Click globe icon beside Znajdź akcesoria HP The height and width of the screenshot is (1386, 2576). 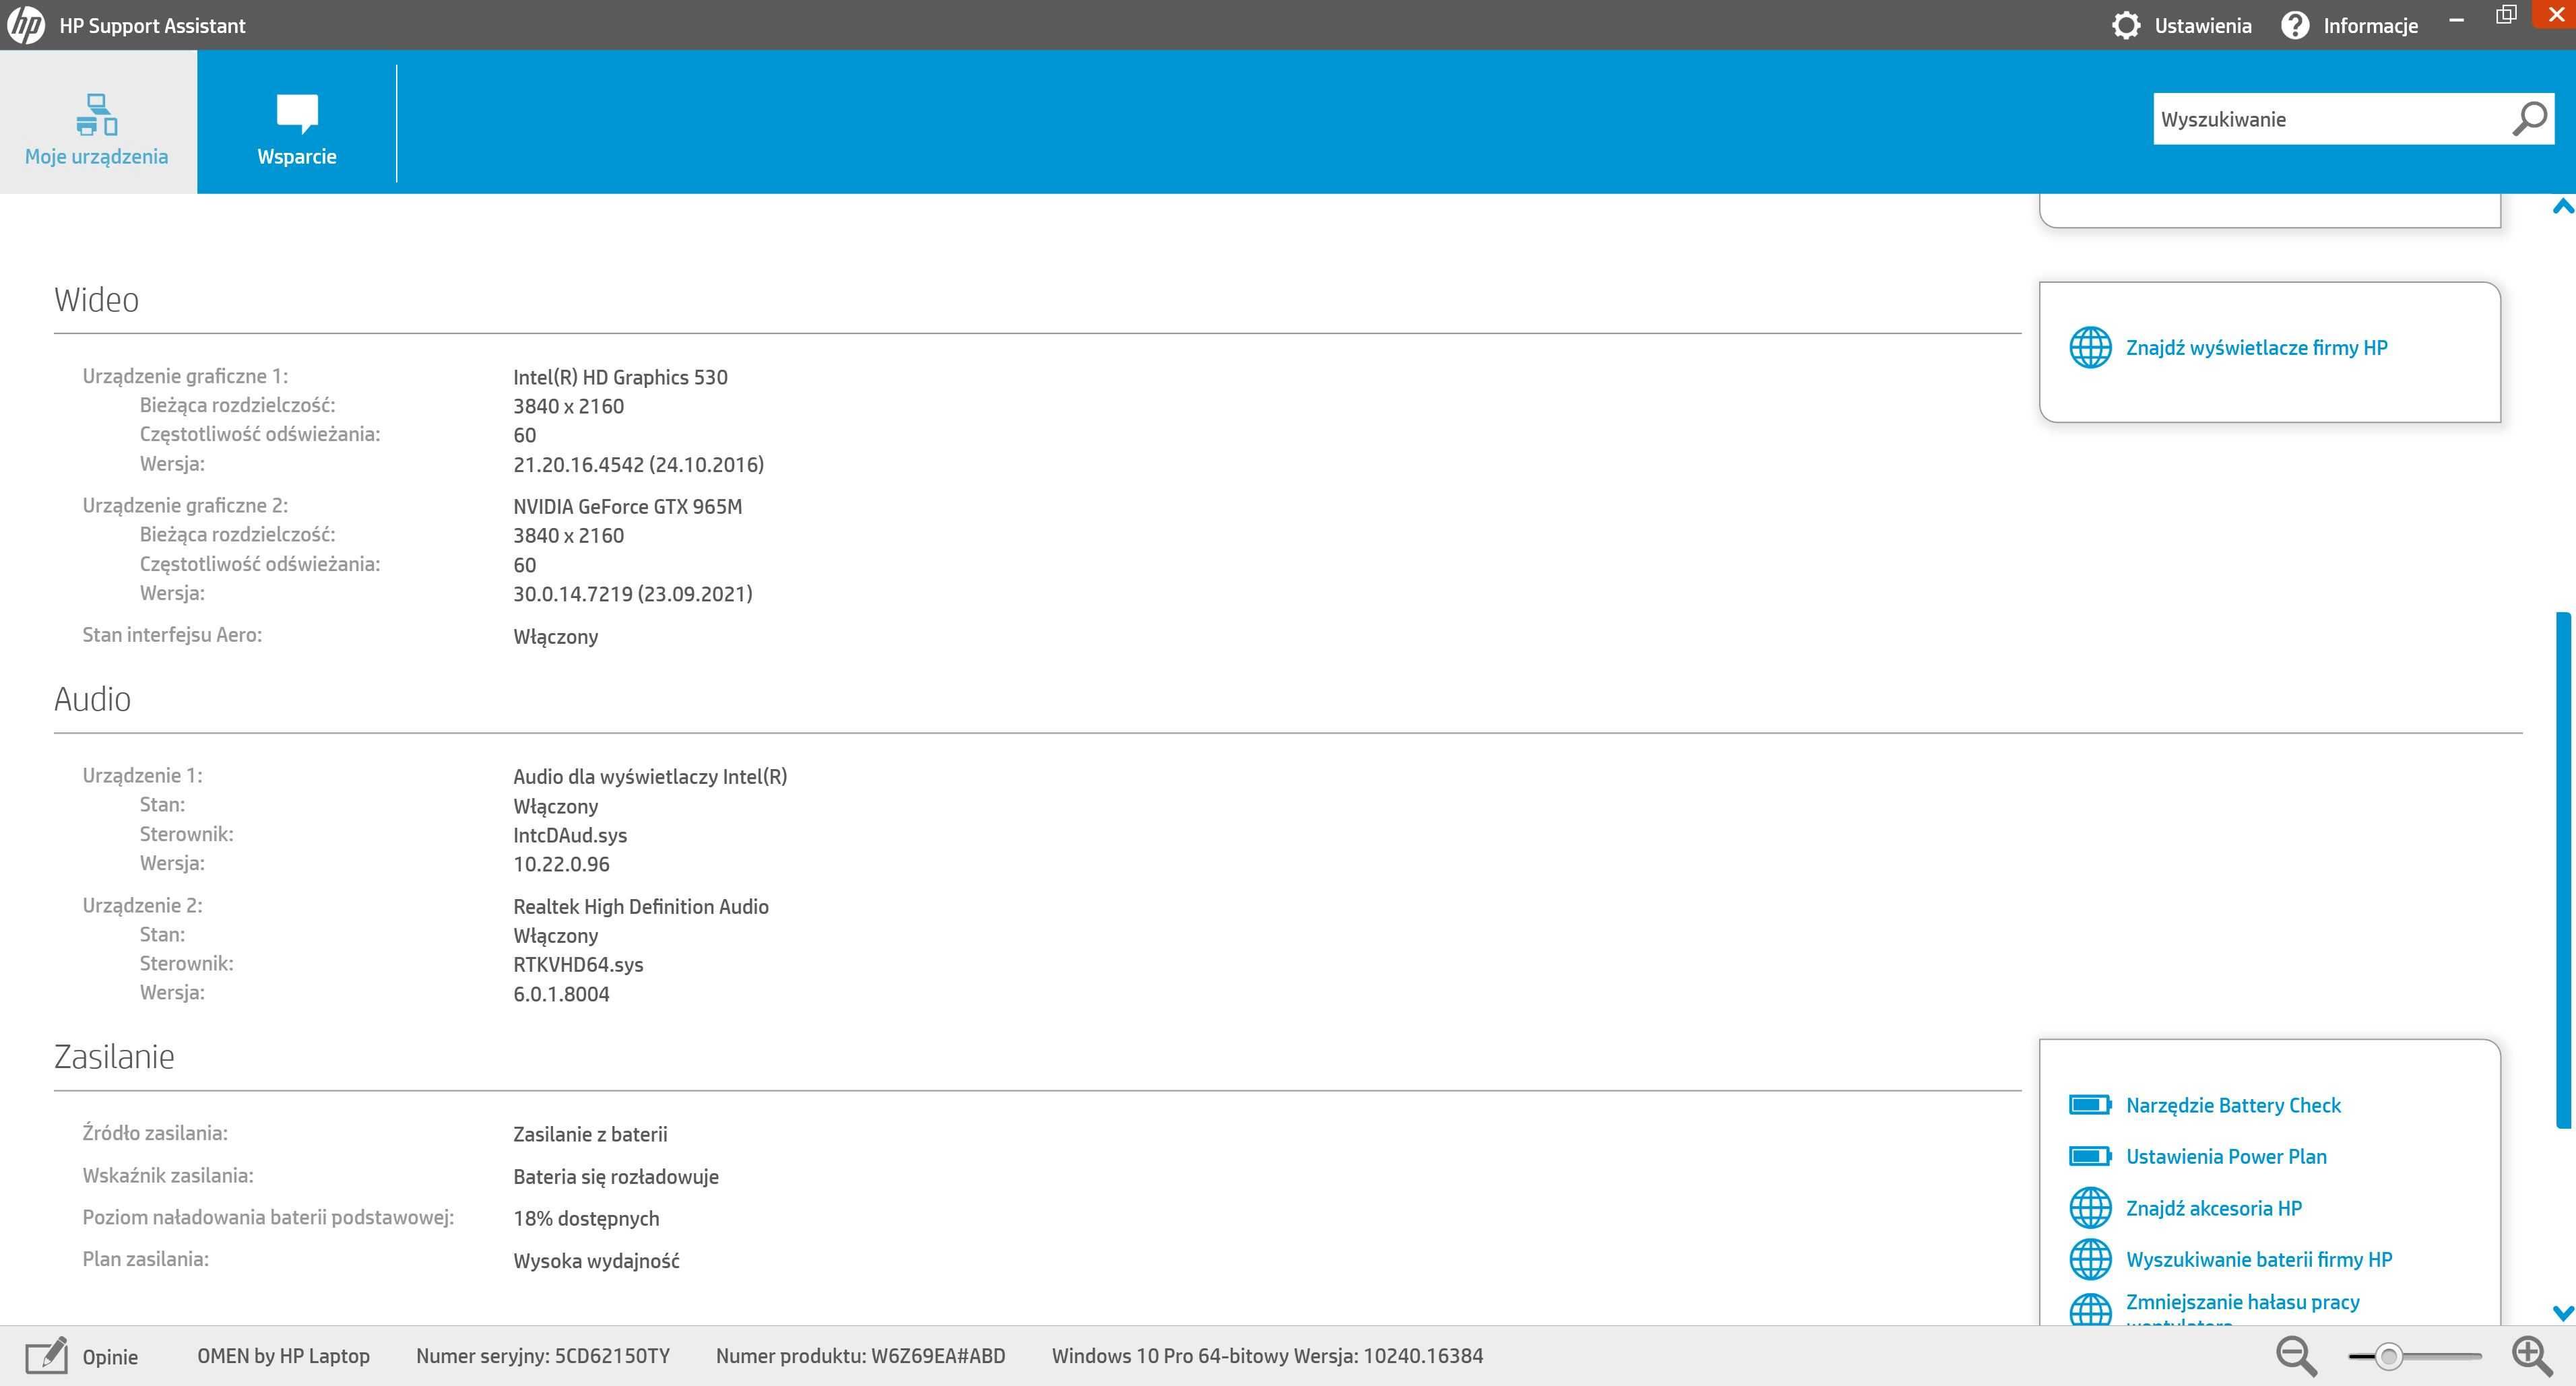coord(2090,1208)
